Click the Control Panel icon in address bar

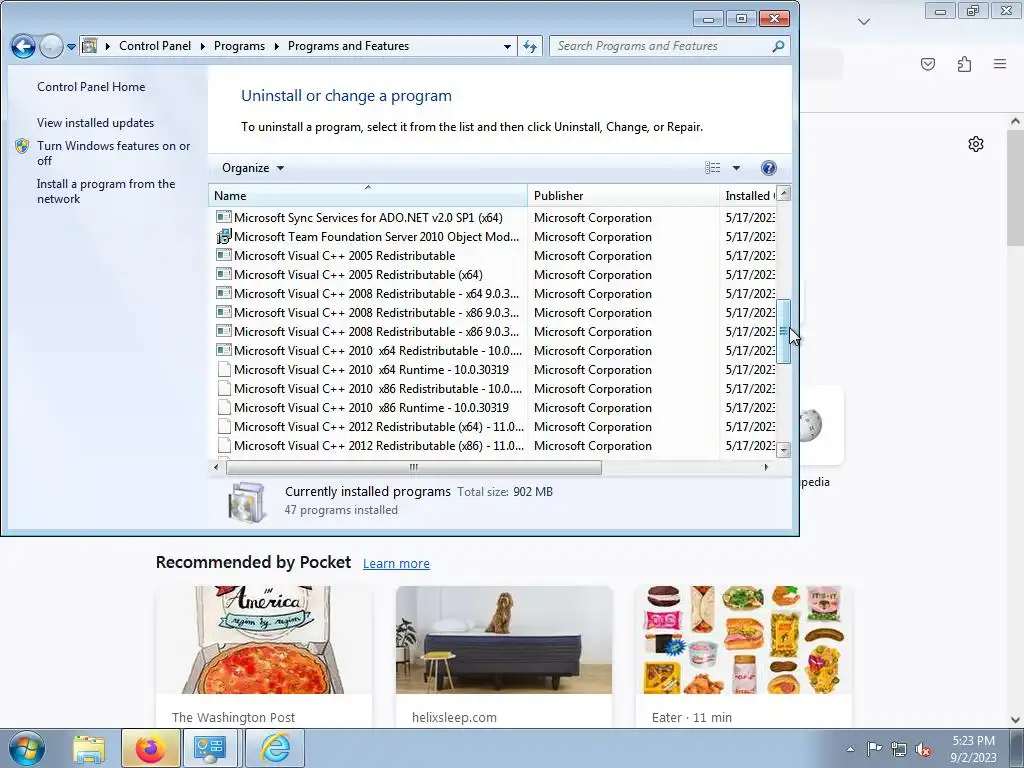90,46
